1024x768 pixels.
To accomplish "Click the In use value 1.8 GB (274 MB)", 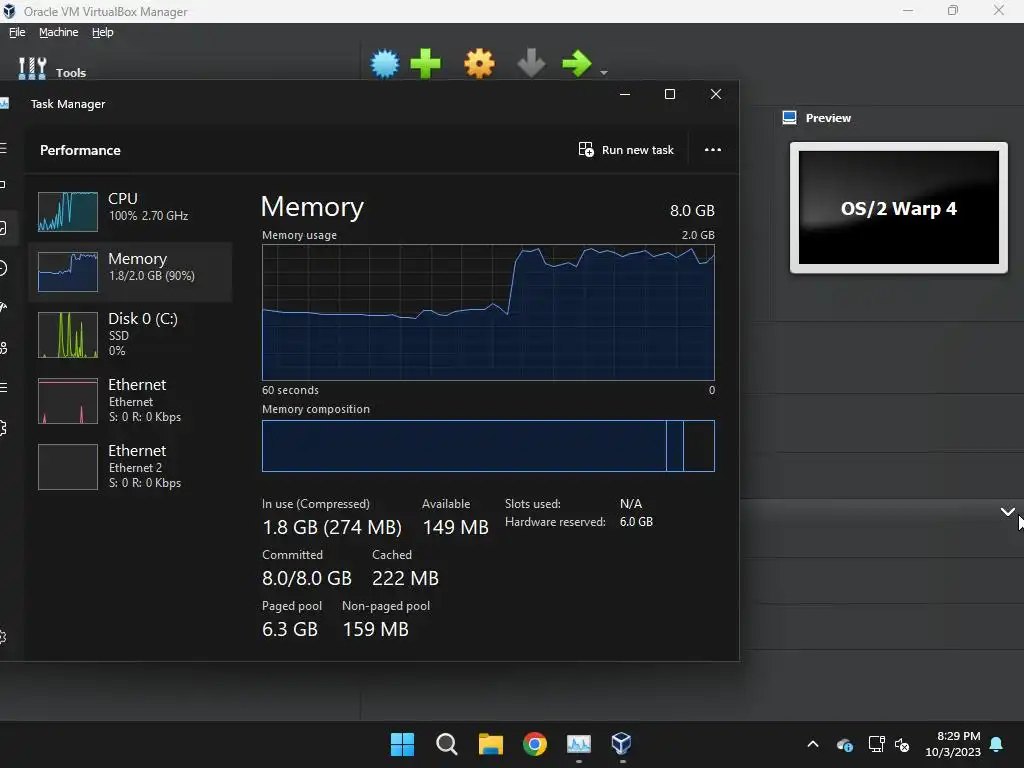I will coord(332,527).
